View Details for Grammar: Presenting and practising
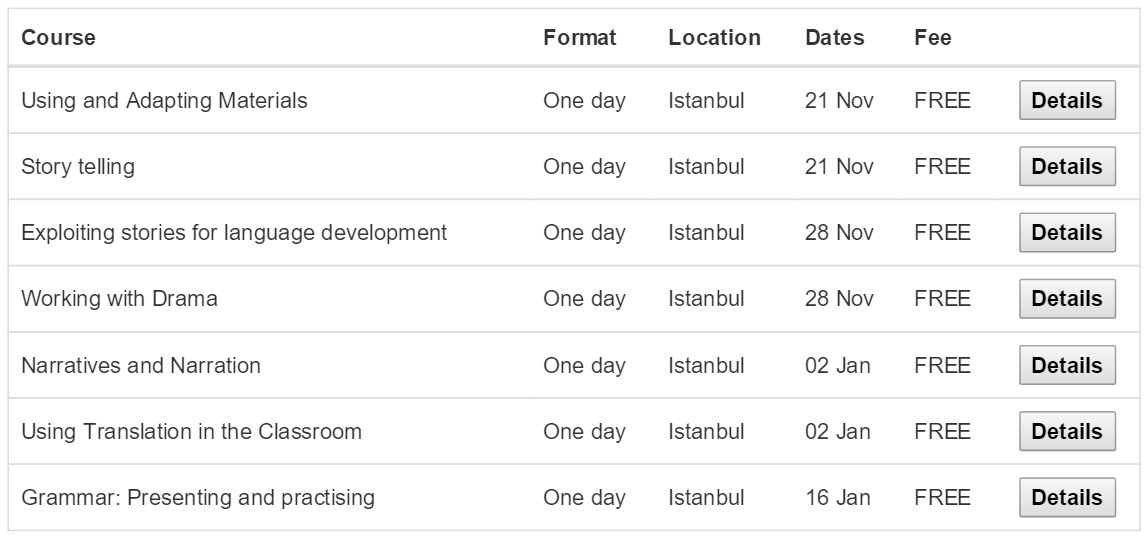Viewport: 1147px width, 536px height. 1066,498
